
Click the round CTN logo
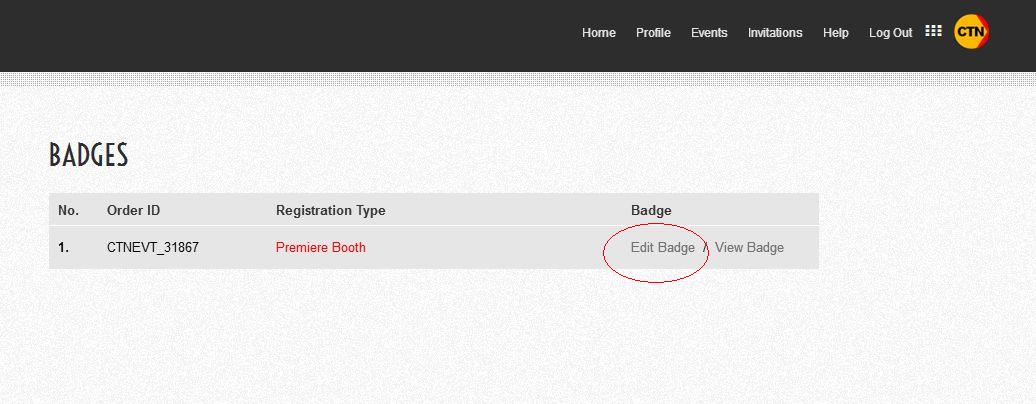point(971,32)
